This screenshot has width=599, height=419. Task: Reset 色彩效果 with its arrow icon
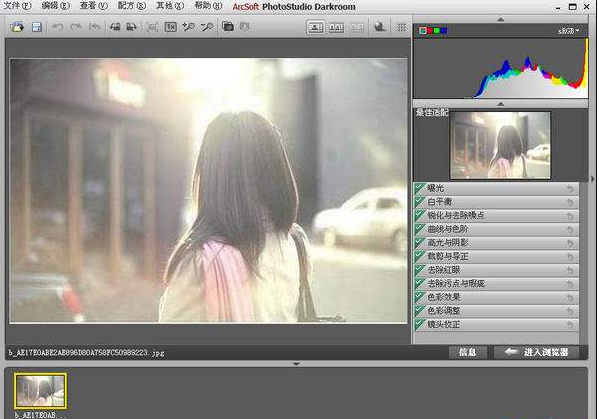pyautogui.click(x=570, y=298)
